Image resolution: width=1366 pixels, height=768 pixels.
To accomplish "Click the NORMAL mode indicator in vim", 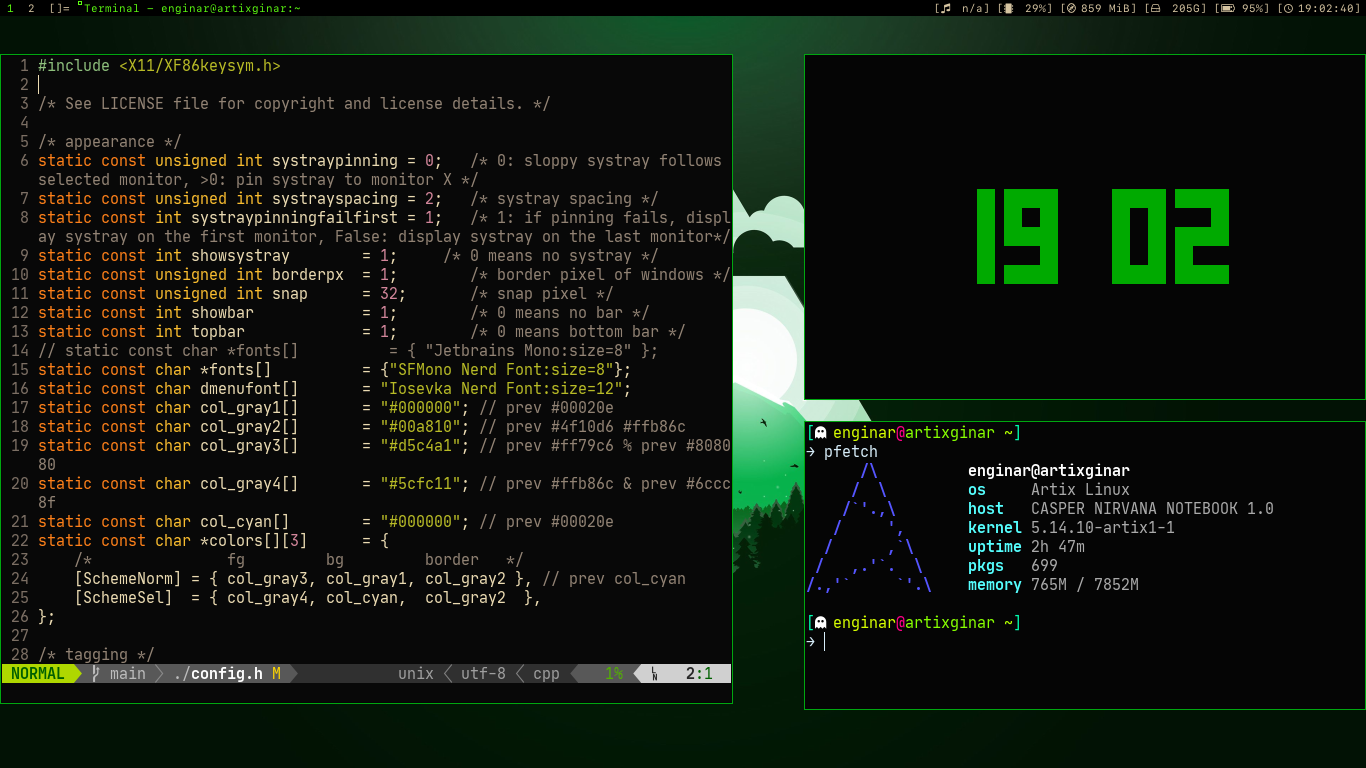I will 38,674.
